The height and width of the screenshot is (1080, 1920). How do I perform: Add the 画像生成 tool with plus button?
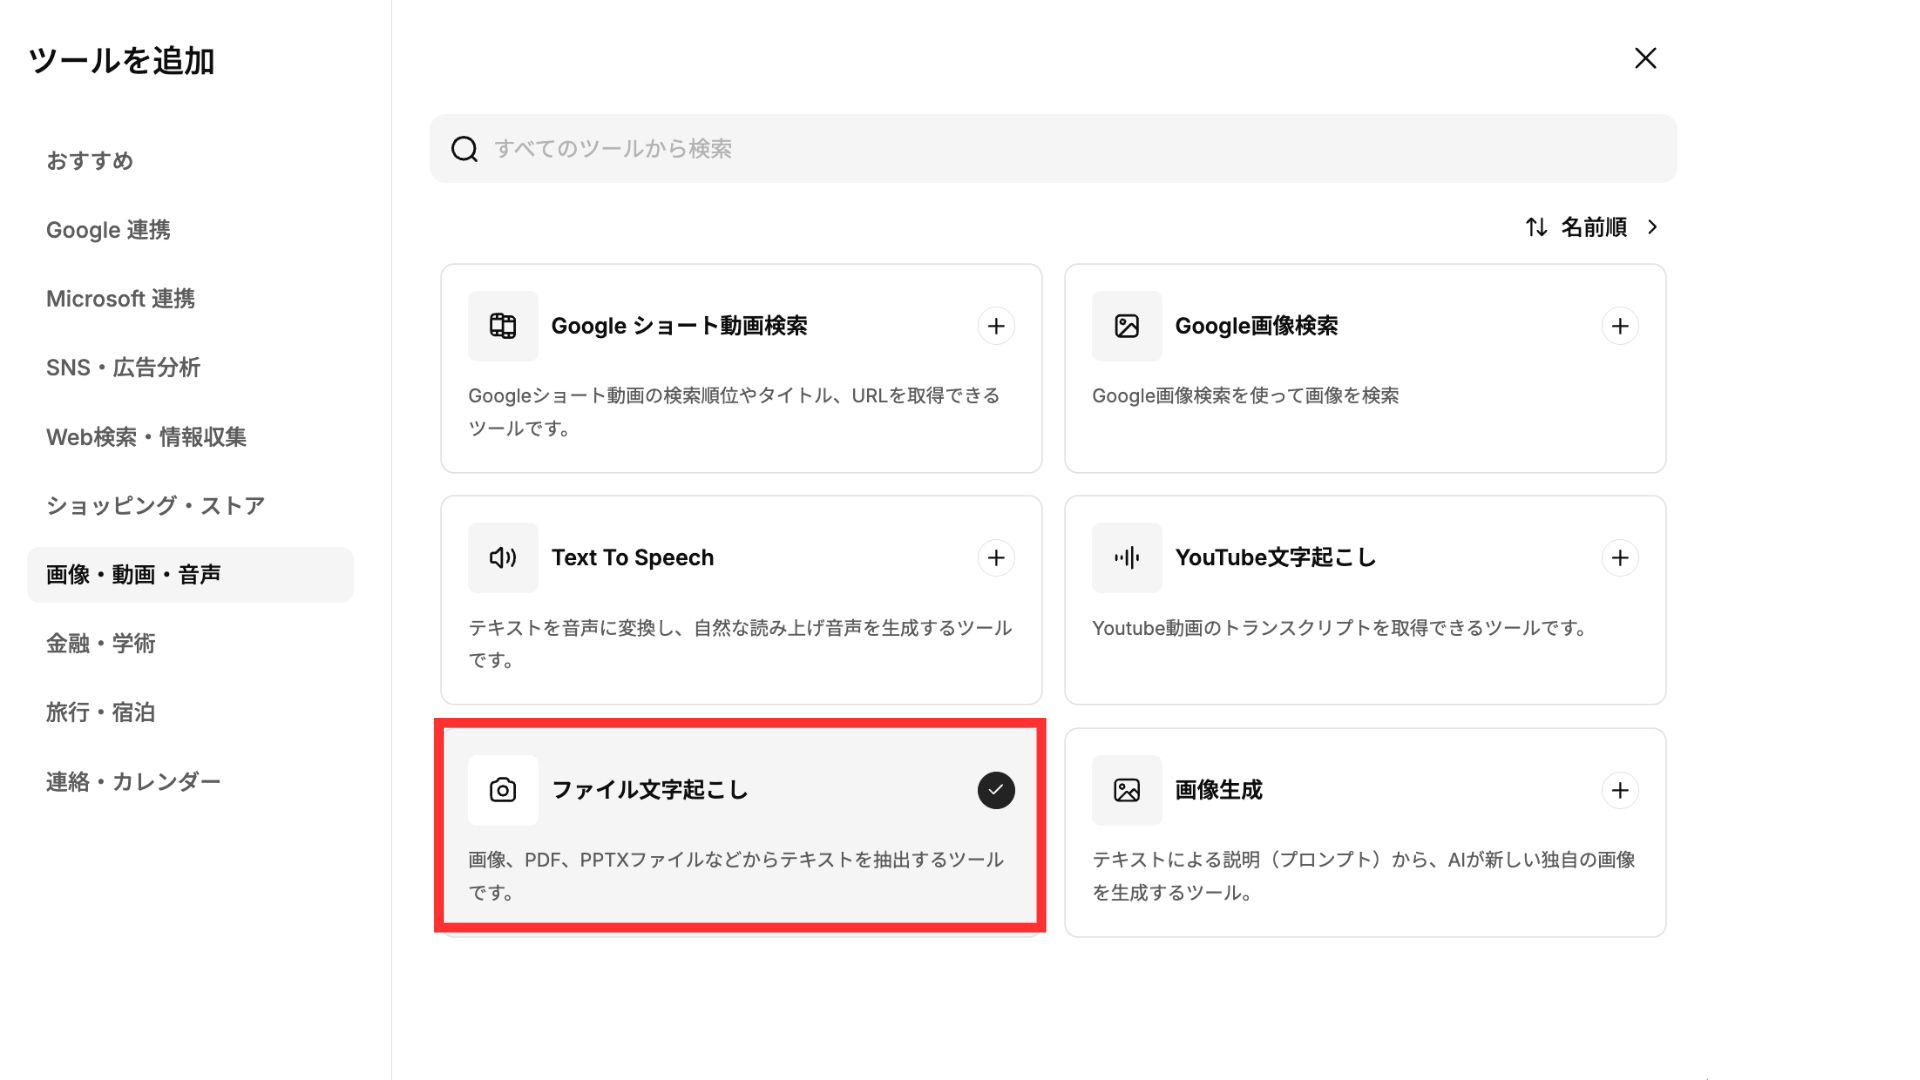(x=1620, y=790)
